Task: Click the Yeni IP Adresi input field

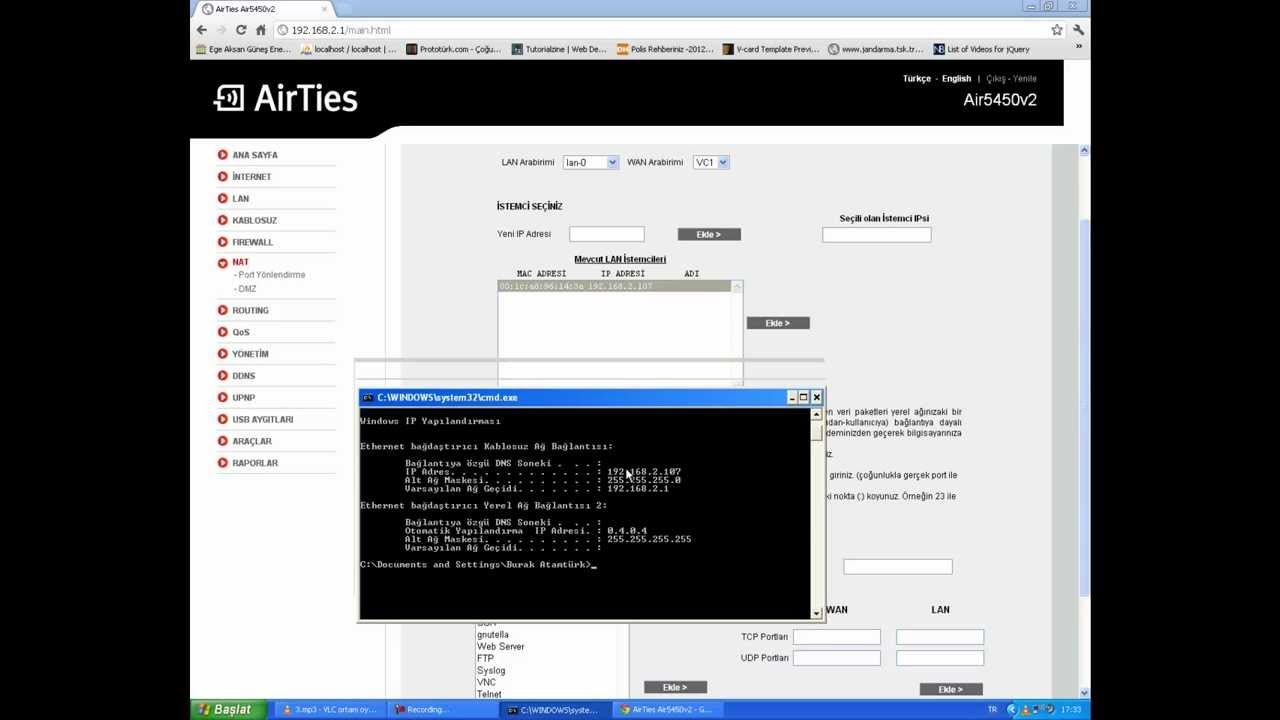Action: 607,234
